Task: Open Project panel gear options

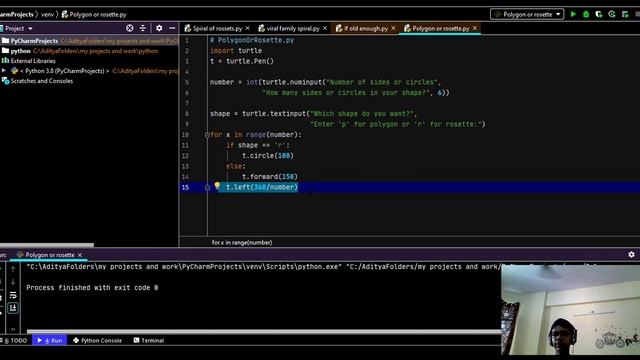Action: pos(159,28)
